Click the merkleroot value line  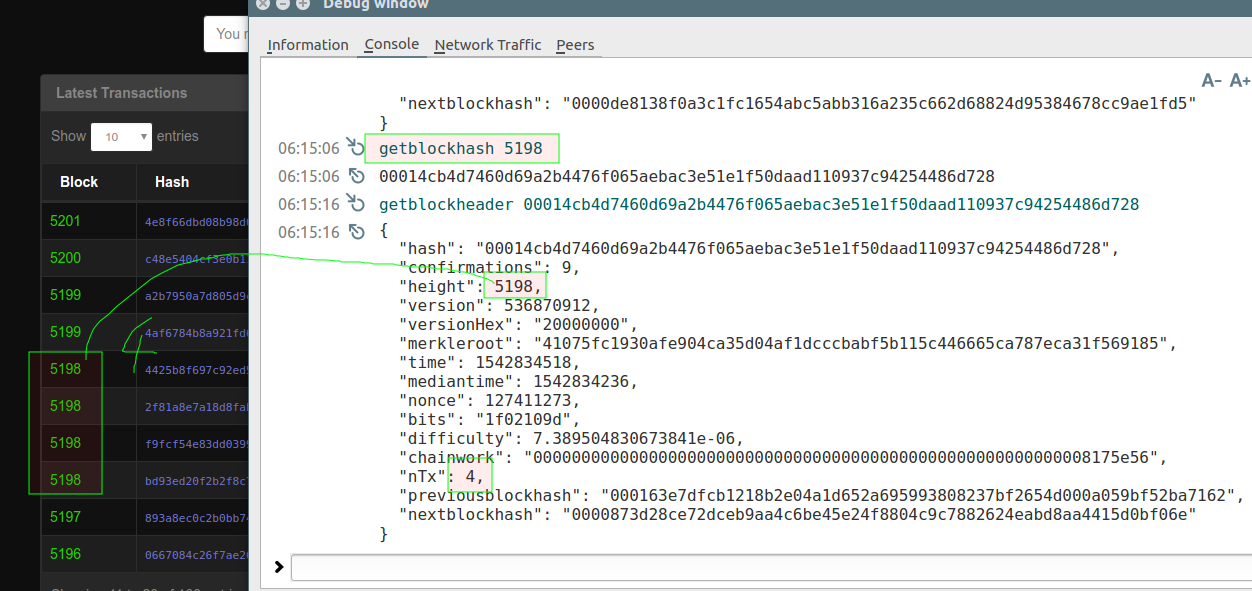click(x=788, y=343)
